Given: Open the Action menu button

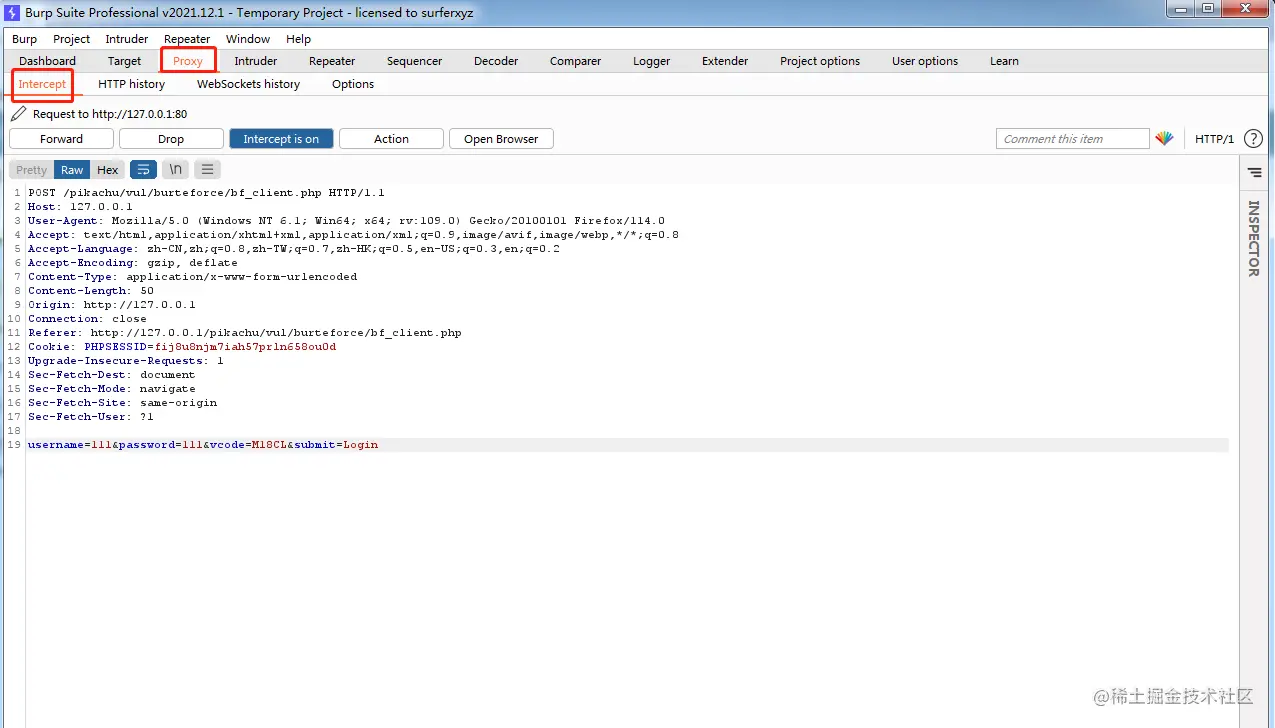Looking at the screenshot, I should 391,139.
